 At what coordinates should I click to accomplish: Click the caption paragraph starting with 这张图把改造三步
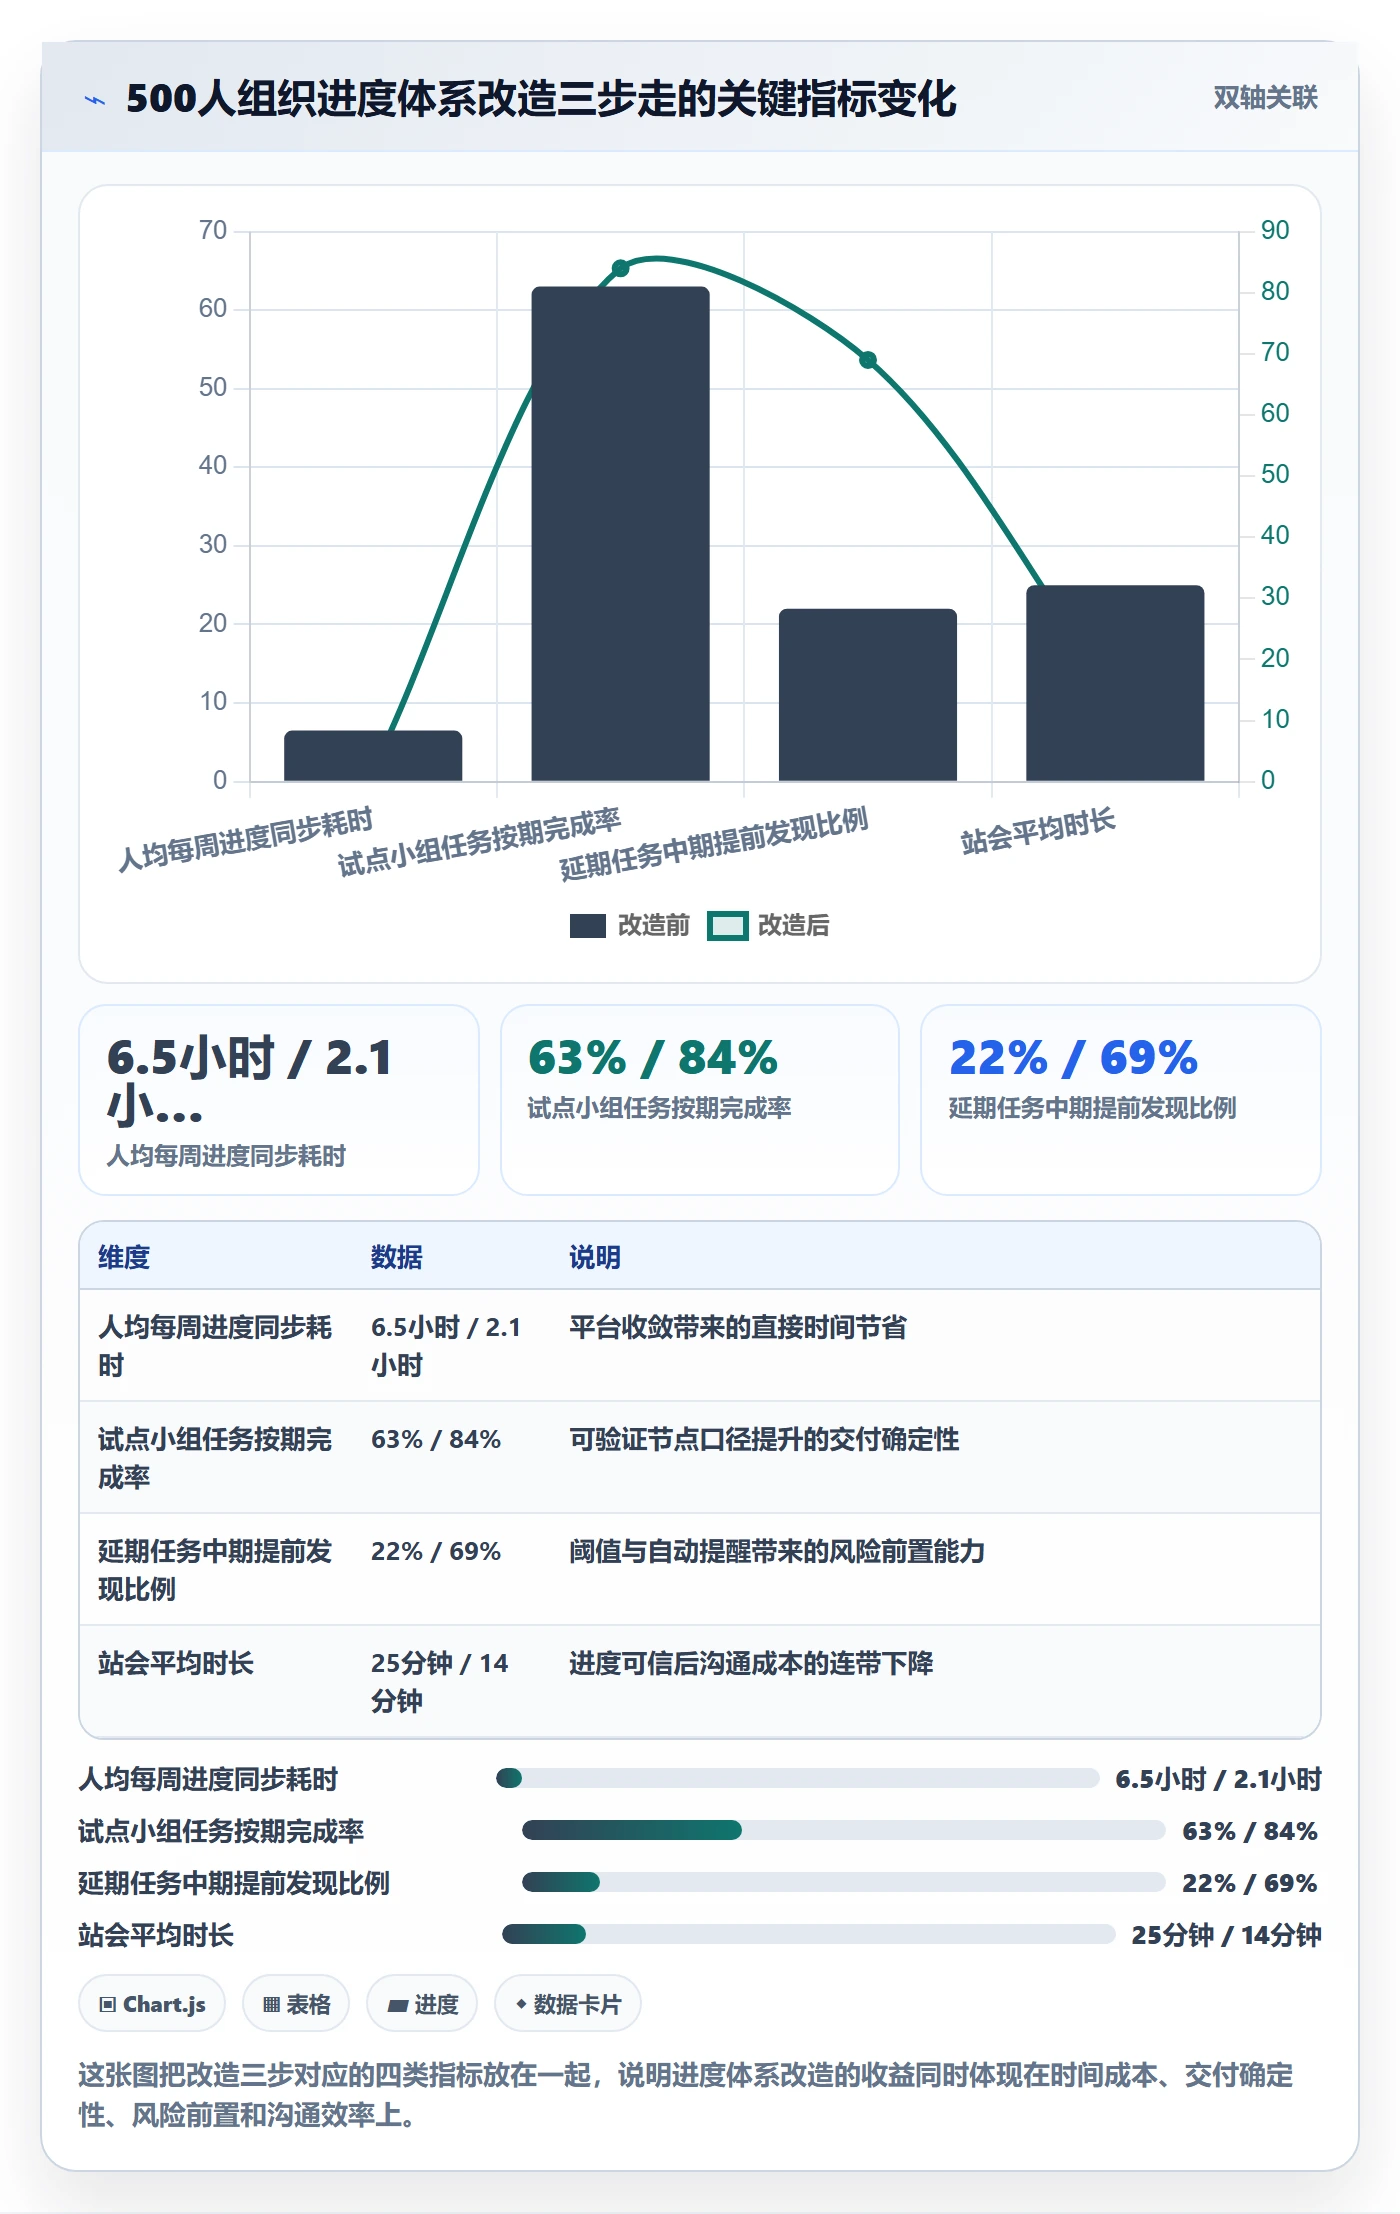click(686, 2095)
